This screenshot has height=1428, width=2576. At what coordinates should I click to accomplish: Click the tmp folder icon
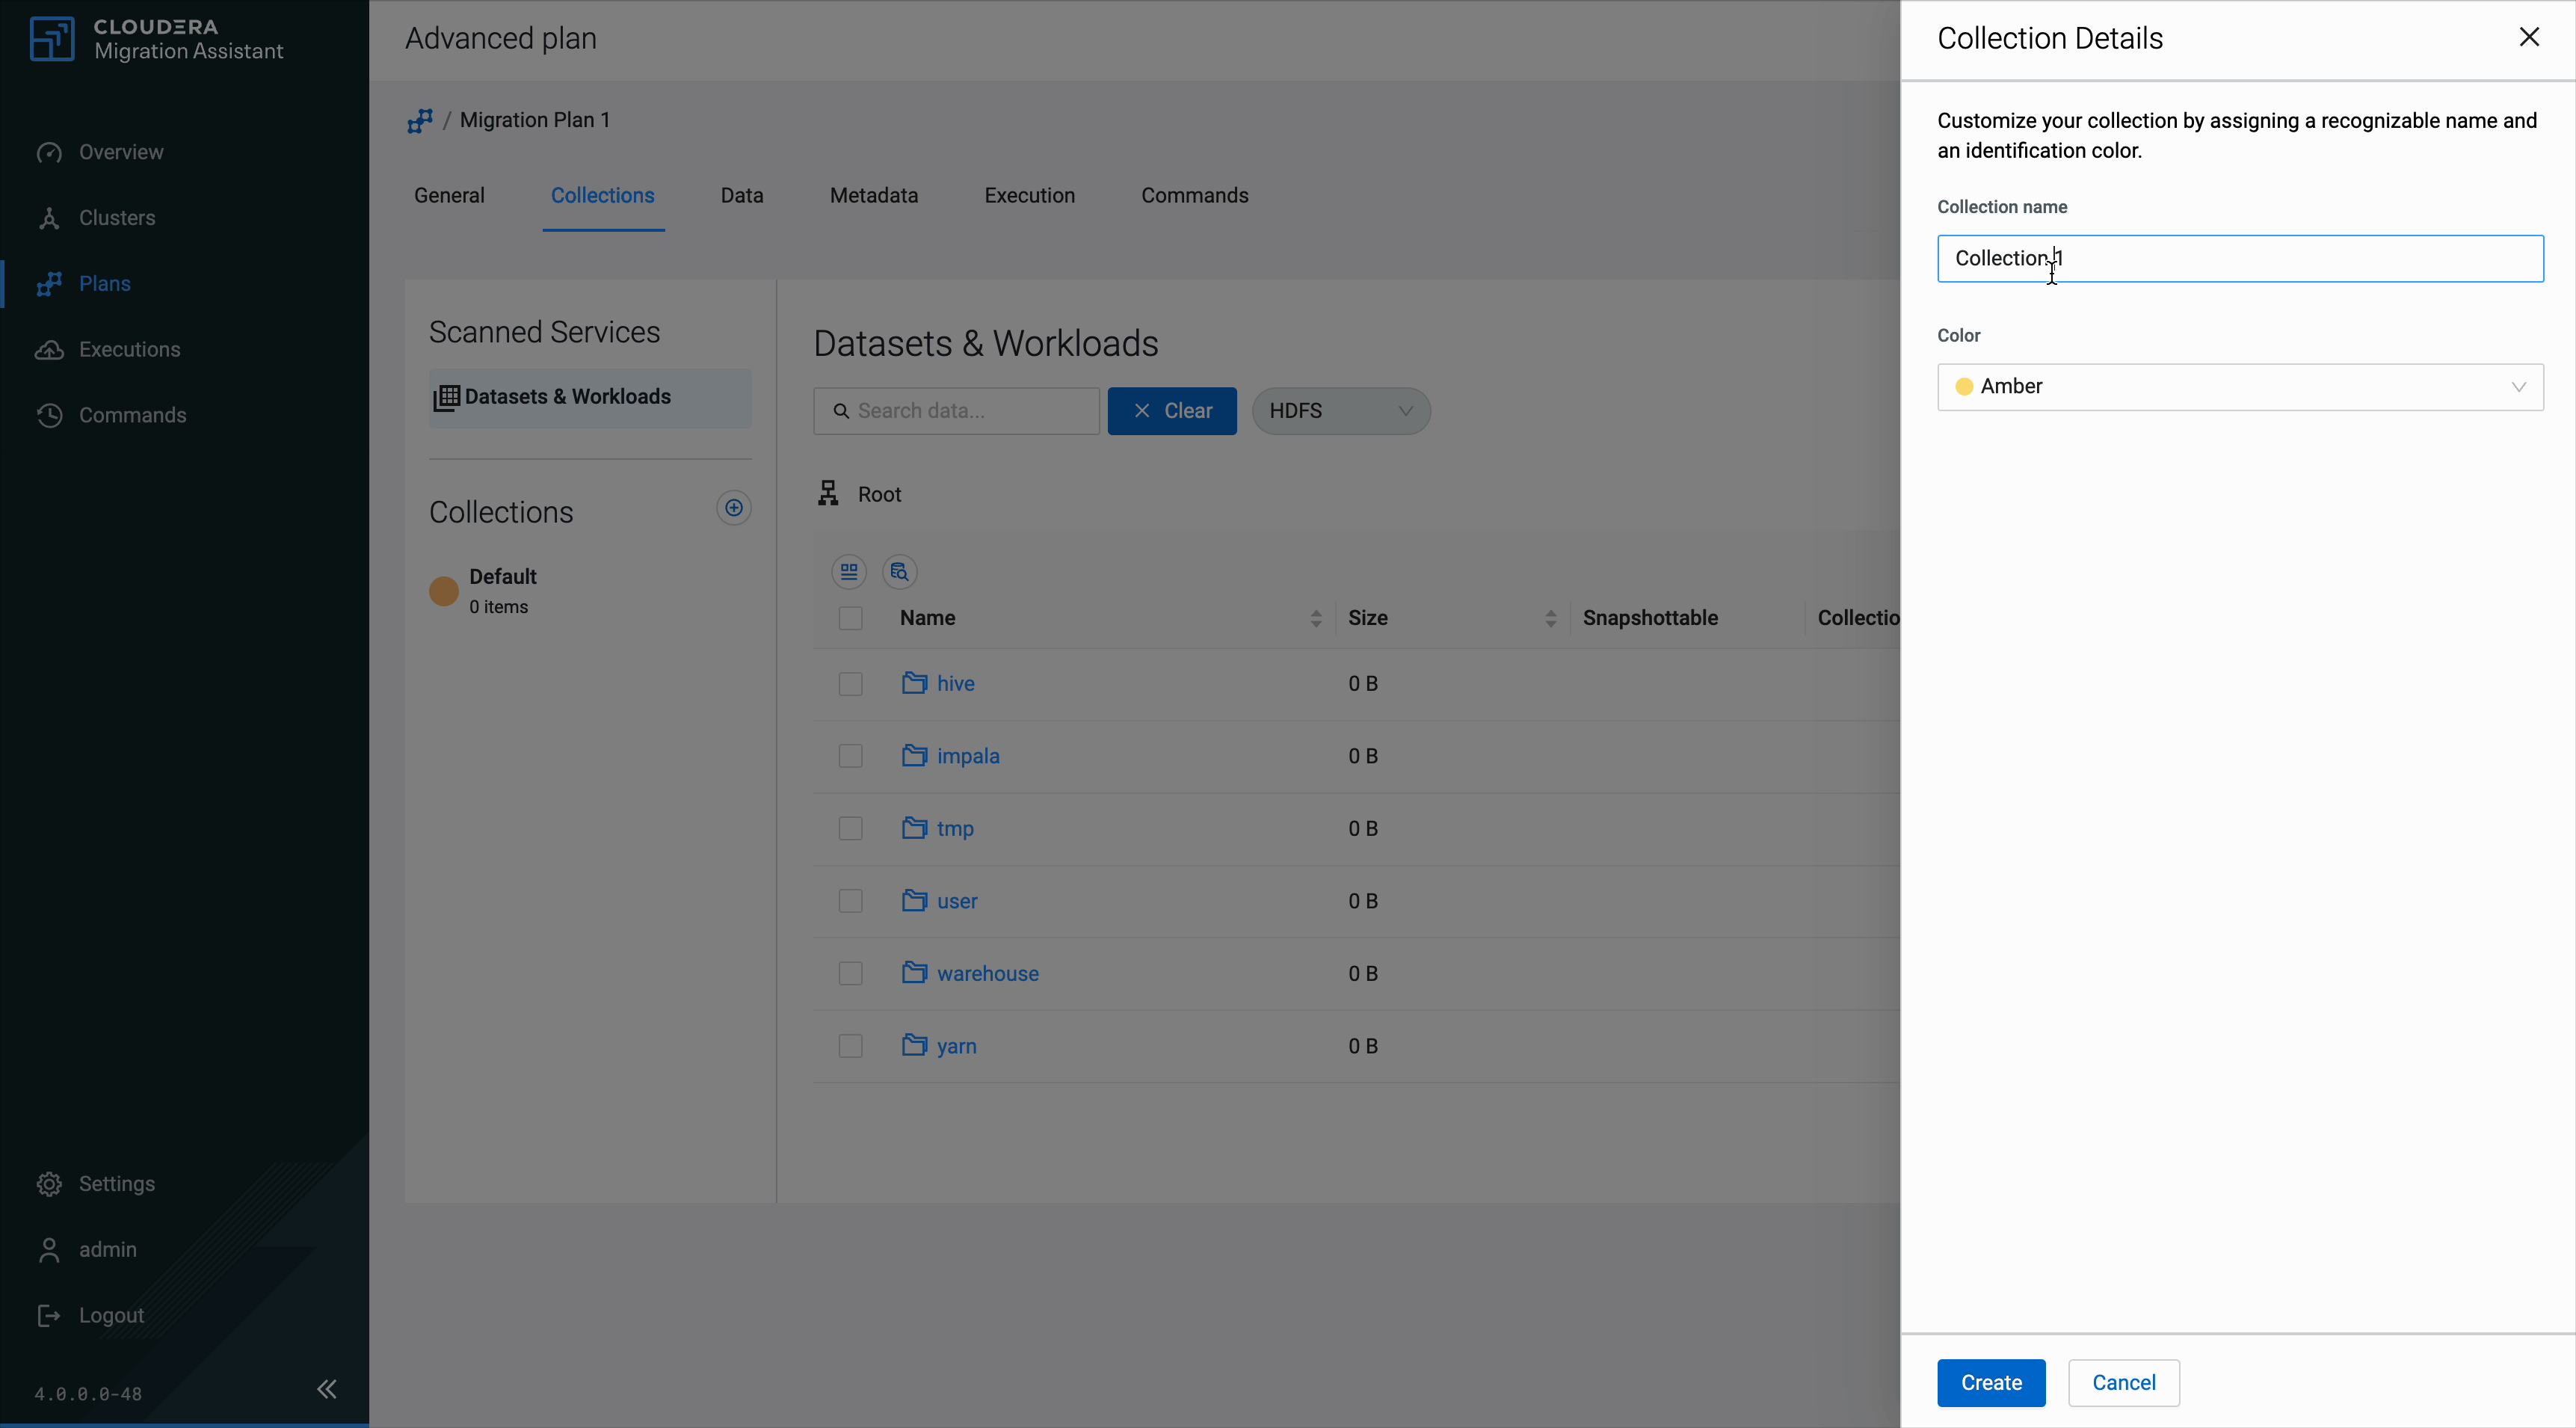[x=914, y=828]
